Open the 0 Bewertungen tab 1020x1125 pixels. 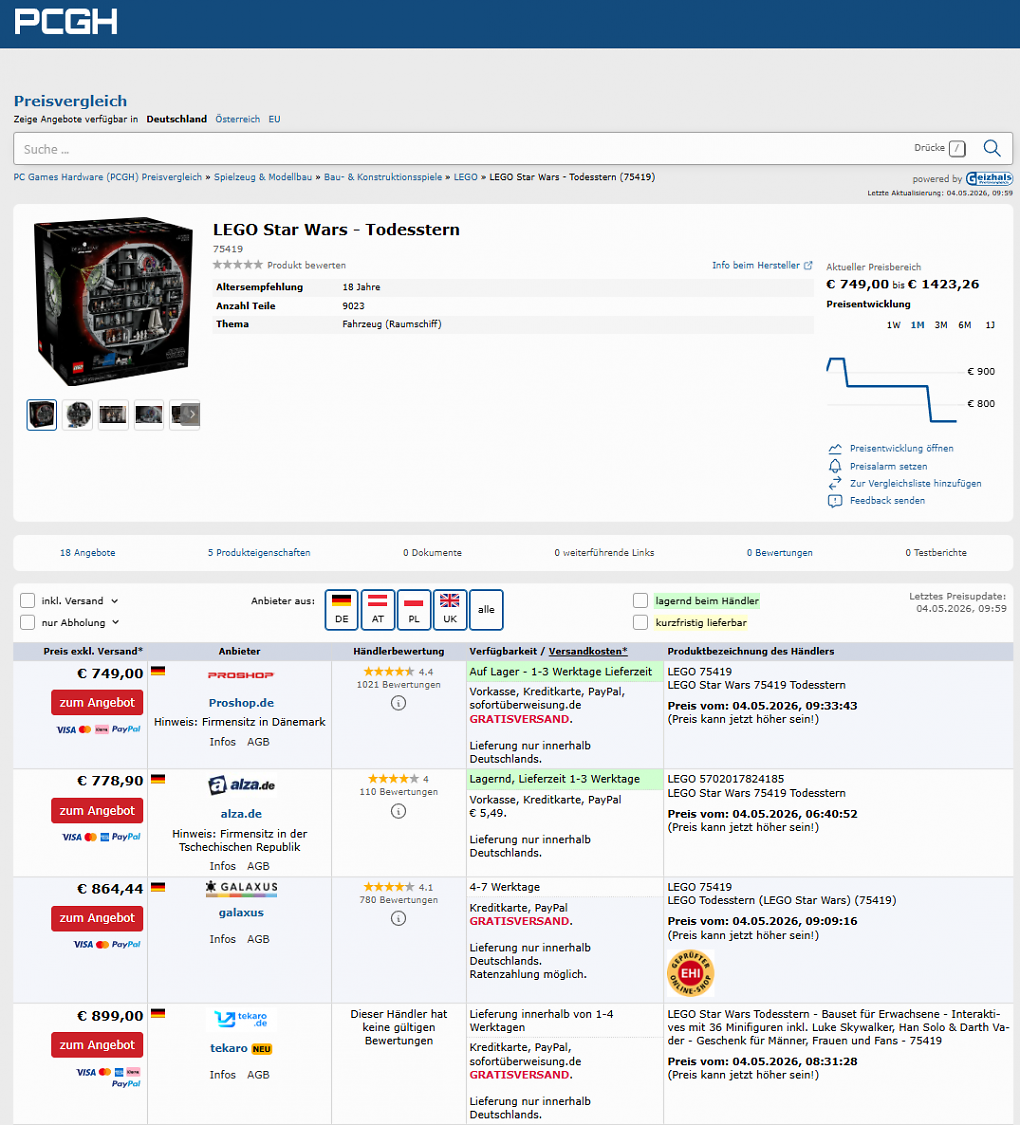click(x=779, y=552)
